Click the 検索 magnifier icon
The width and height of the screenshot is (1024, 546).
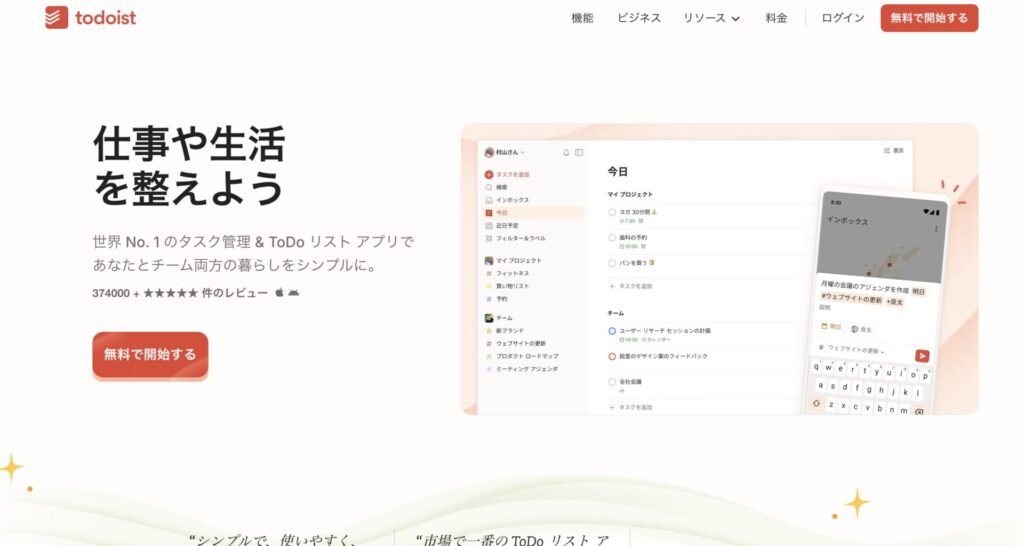click(x=488, y=187)
